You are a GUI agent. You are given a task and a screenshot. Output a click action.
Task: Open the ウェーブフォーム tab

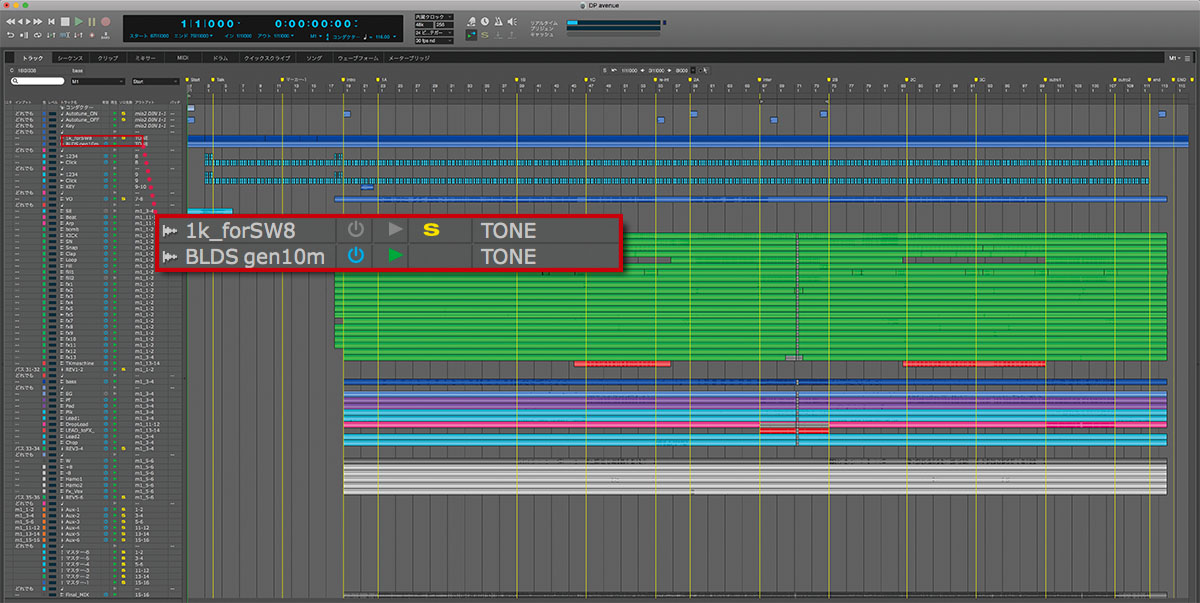358,58
